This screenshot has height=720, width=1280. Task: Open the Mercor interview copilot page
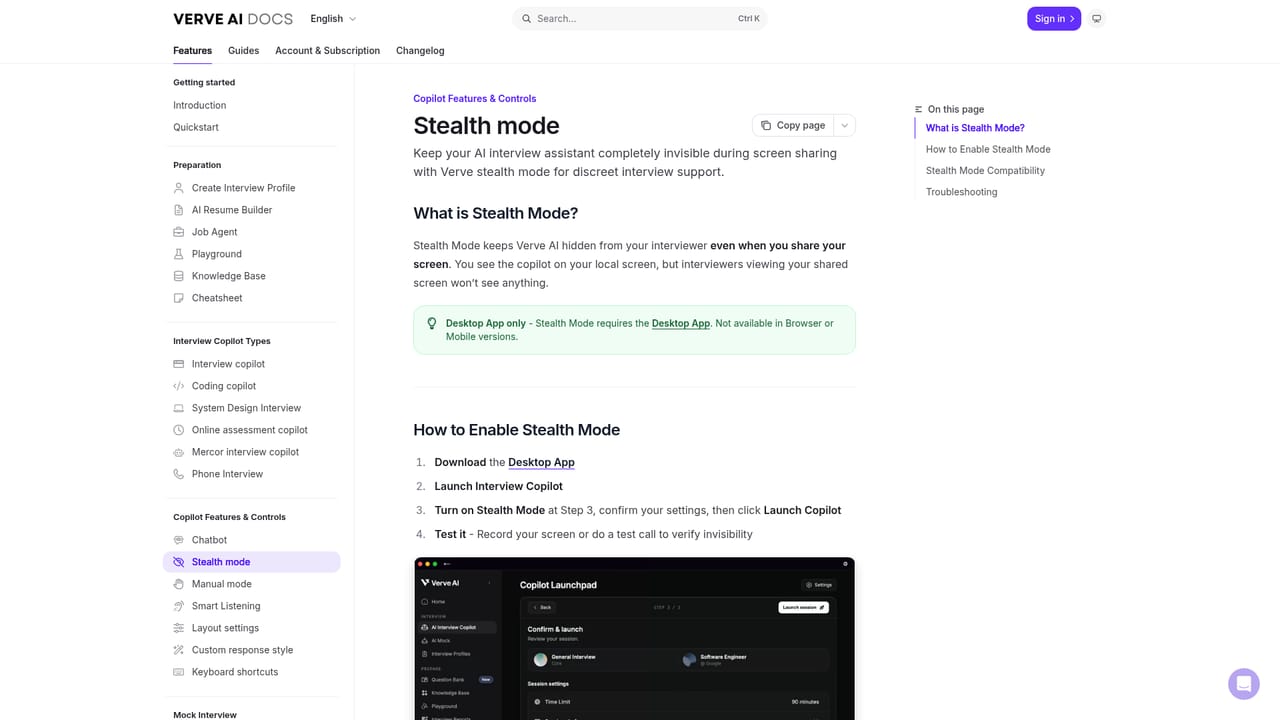252,452
